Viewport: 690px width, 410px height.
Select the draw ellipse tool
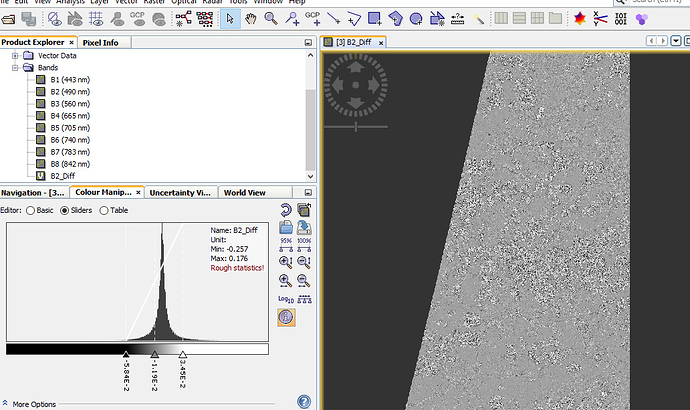click(416, 19)
